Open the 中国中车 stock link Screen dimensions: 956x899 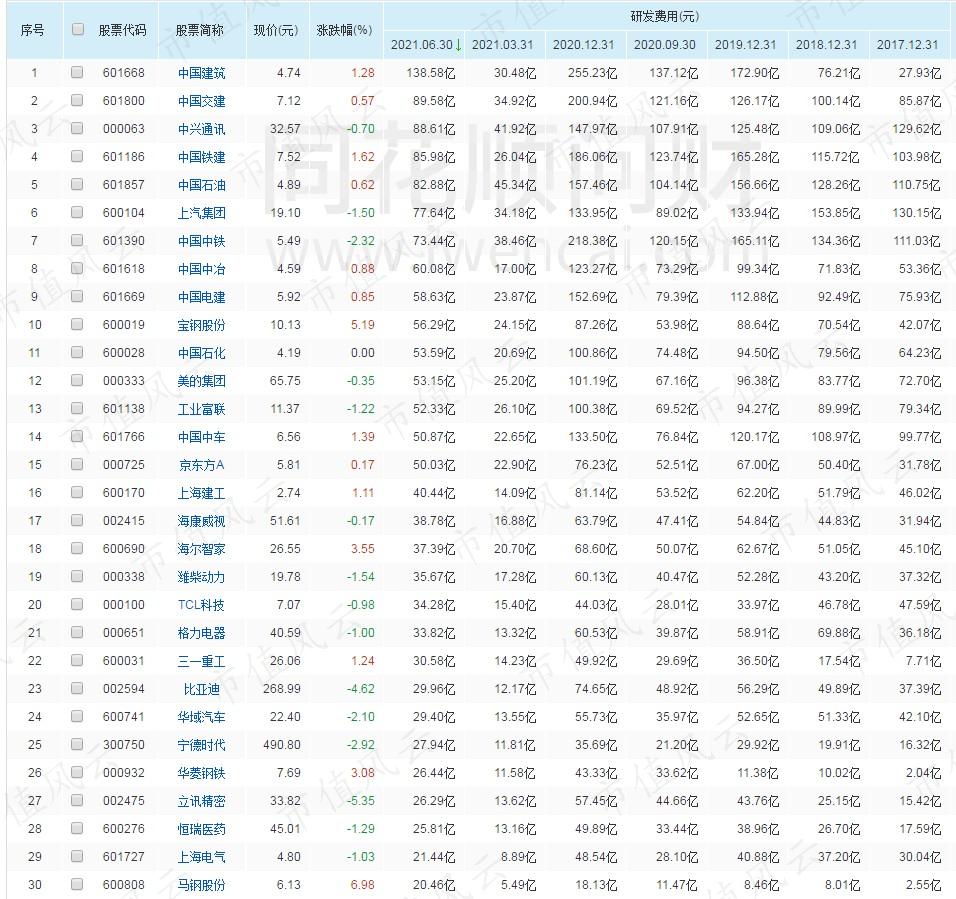(x=201, y=437)
